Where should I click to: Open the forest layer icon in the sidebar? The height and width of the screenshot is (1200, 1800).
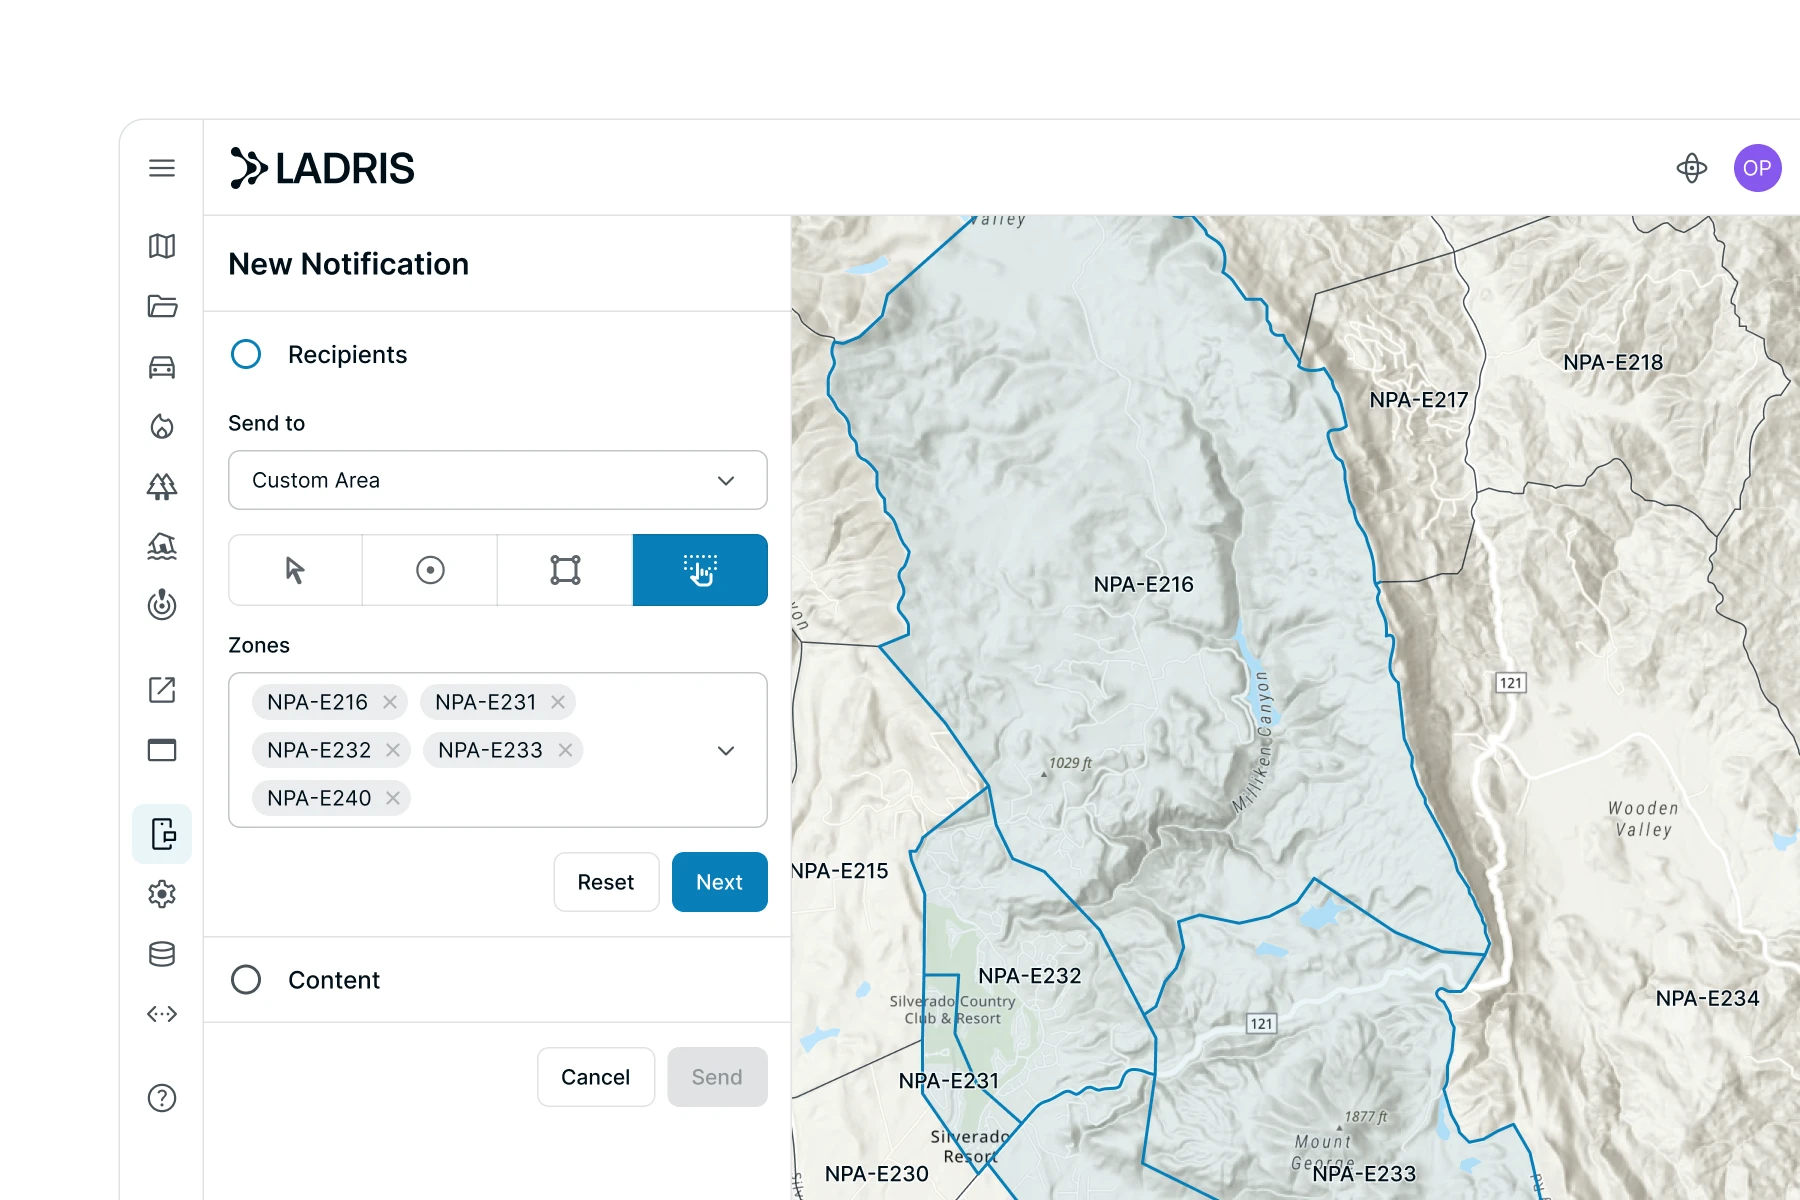pos(162,487)
